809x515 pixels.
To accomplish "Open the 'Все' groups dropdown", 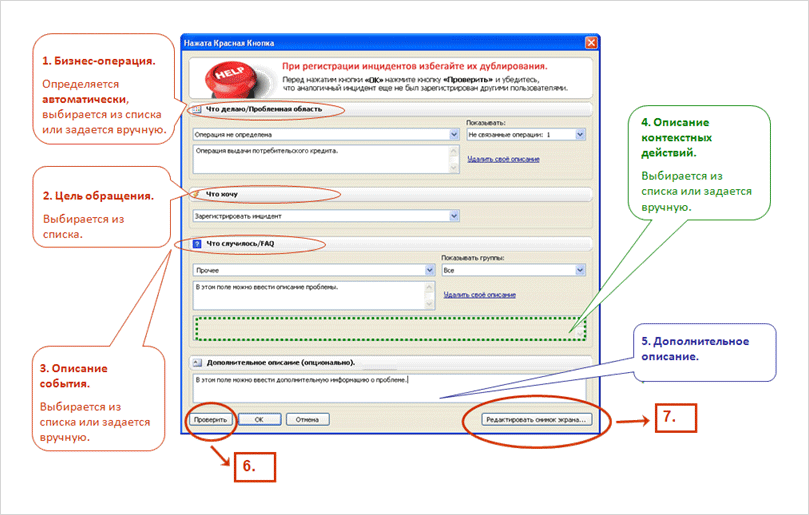I will pos(513,270).
